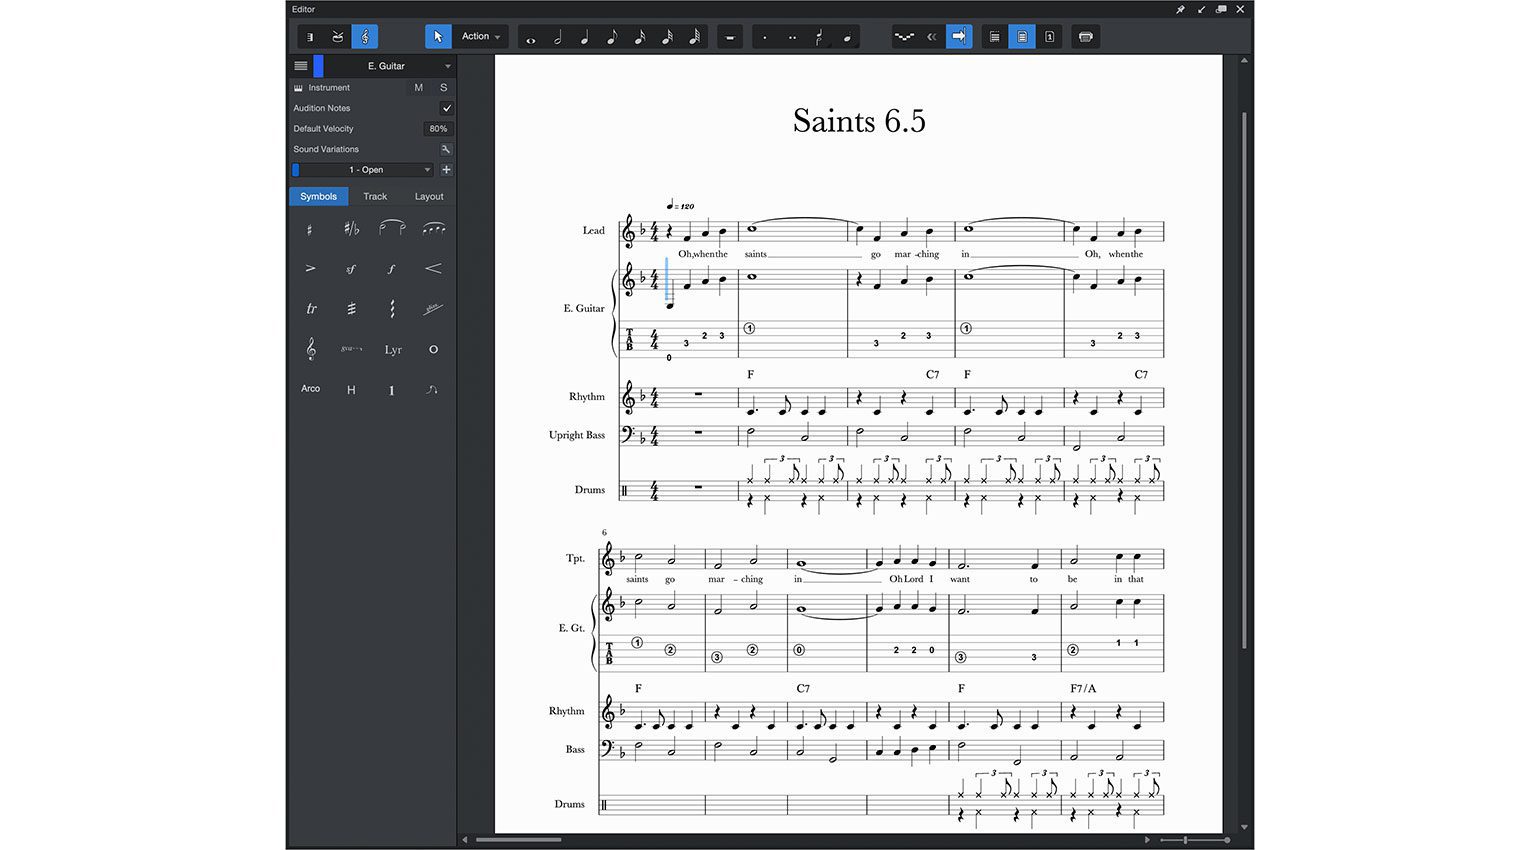Add a new sound variation with the plus button

[x=446, y=169]
